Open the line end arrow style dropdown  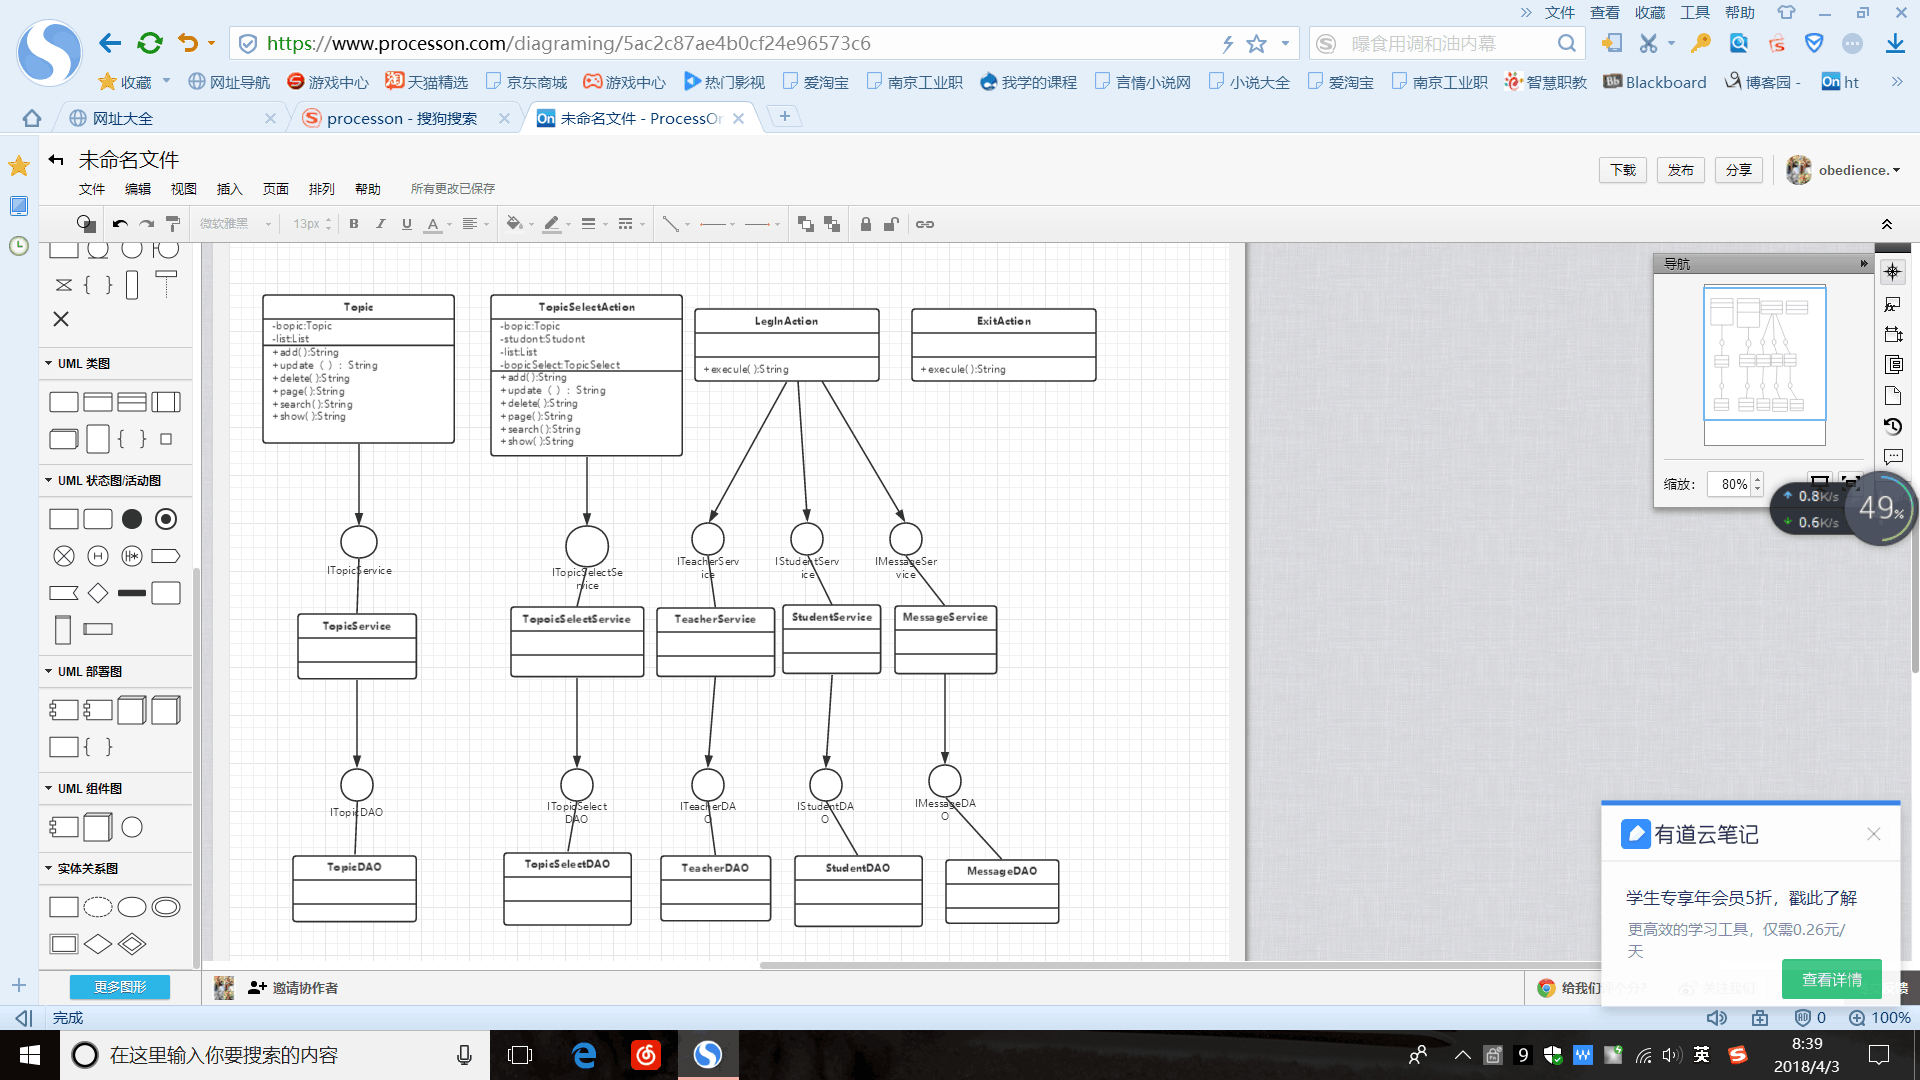763,224
